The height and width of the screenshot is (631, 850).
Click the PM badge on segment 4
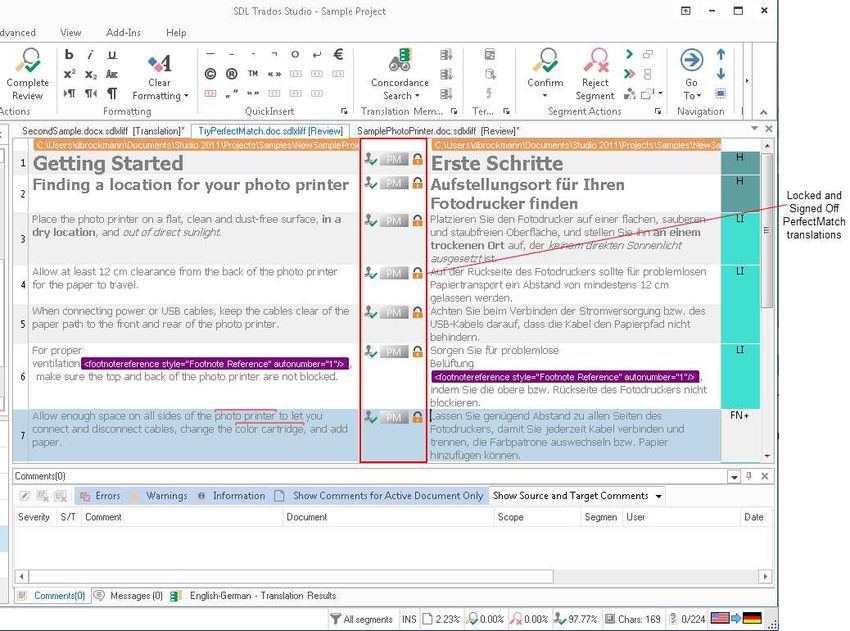coord(394,273)
